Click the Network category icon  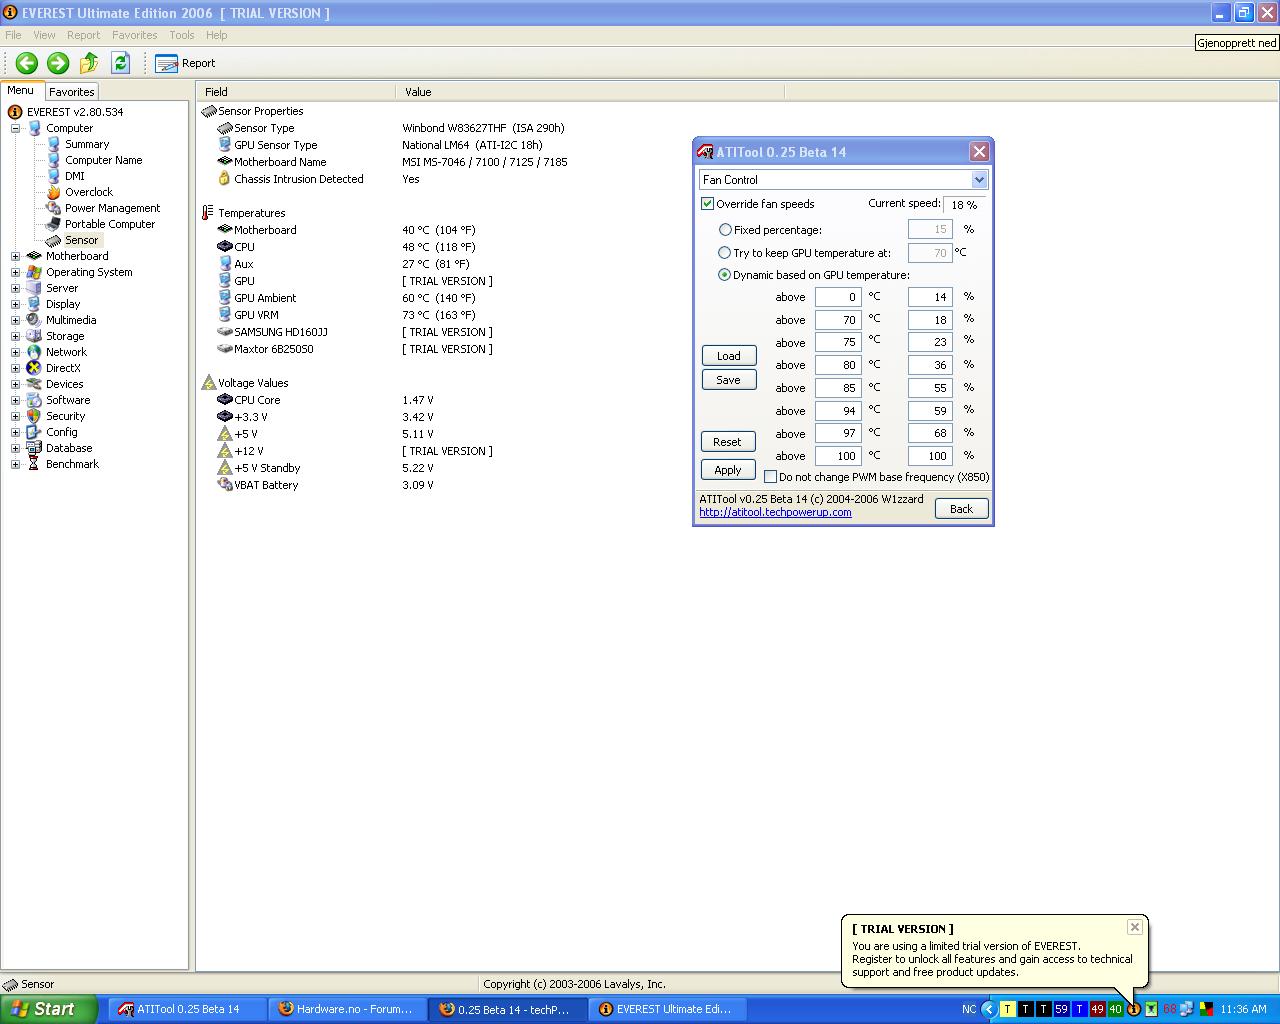click(x=34, y=352)
